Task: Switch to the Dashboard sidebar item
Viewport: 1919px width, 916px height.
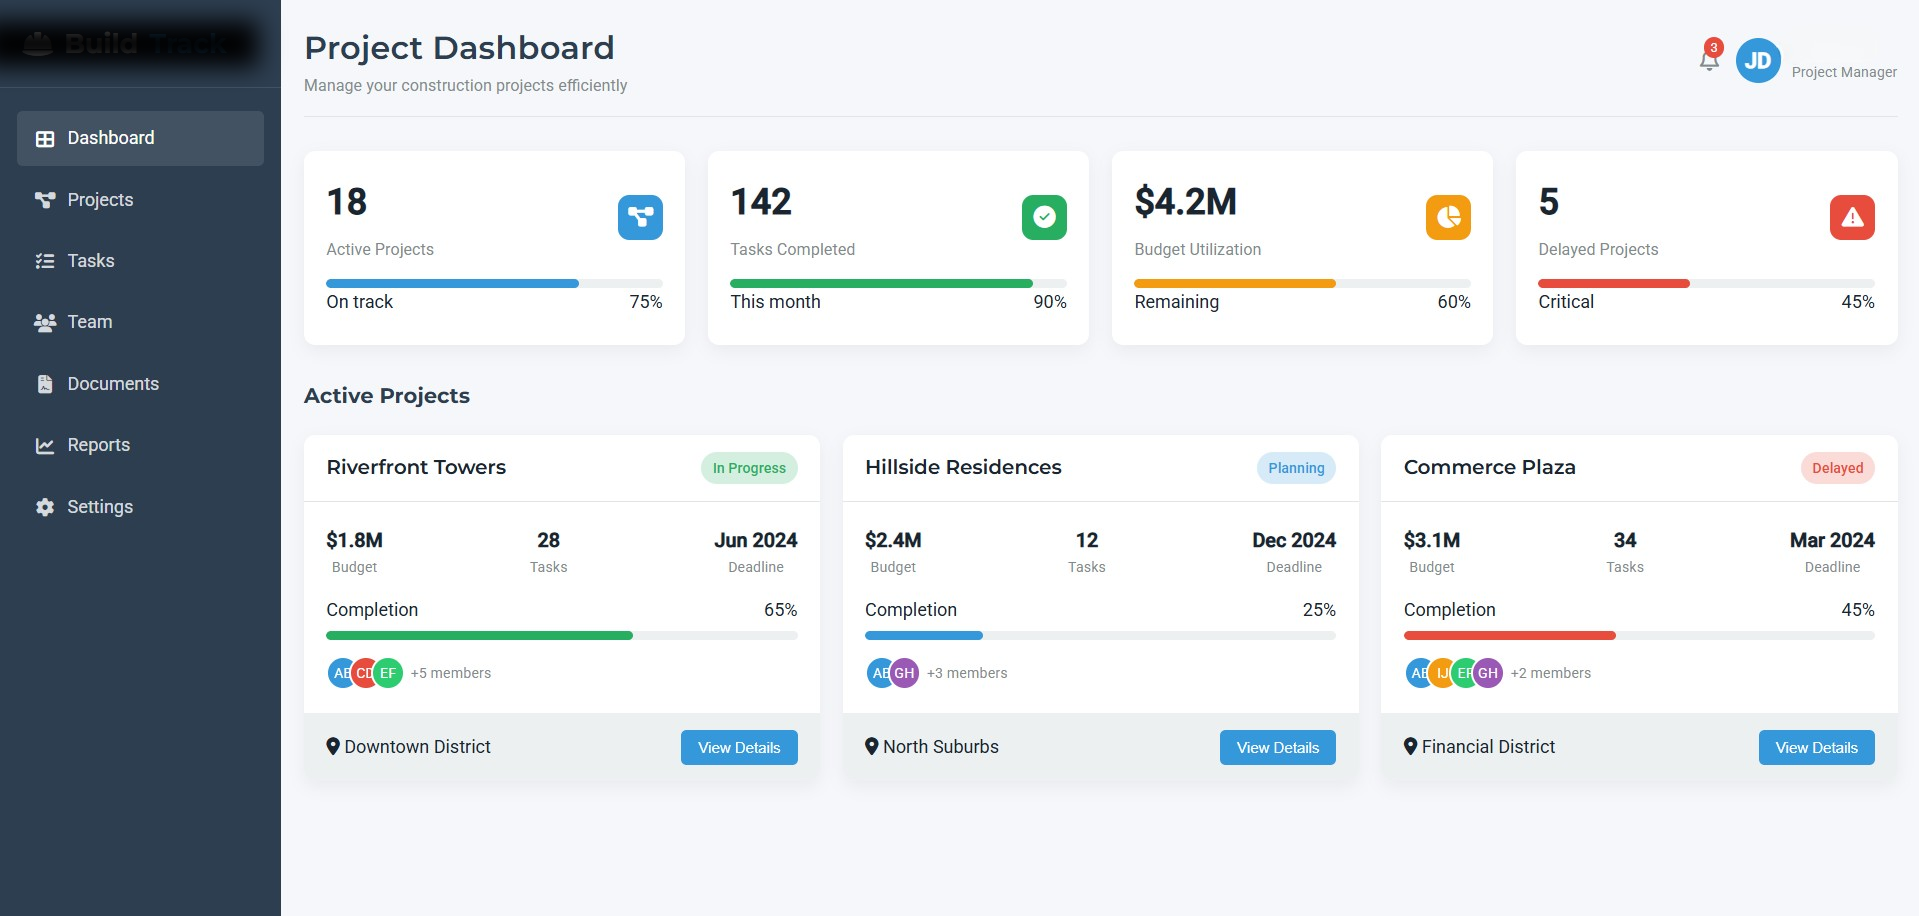Action: coord(110,138)
